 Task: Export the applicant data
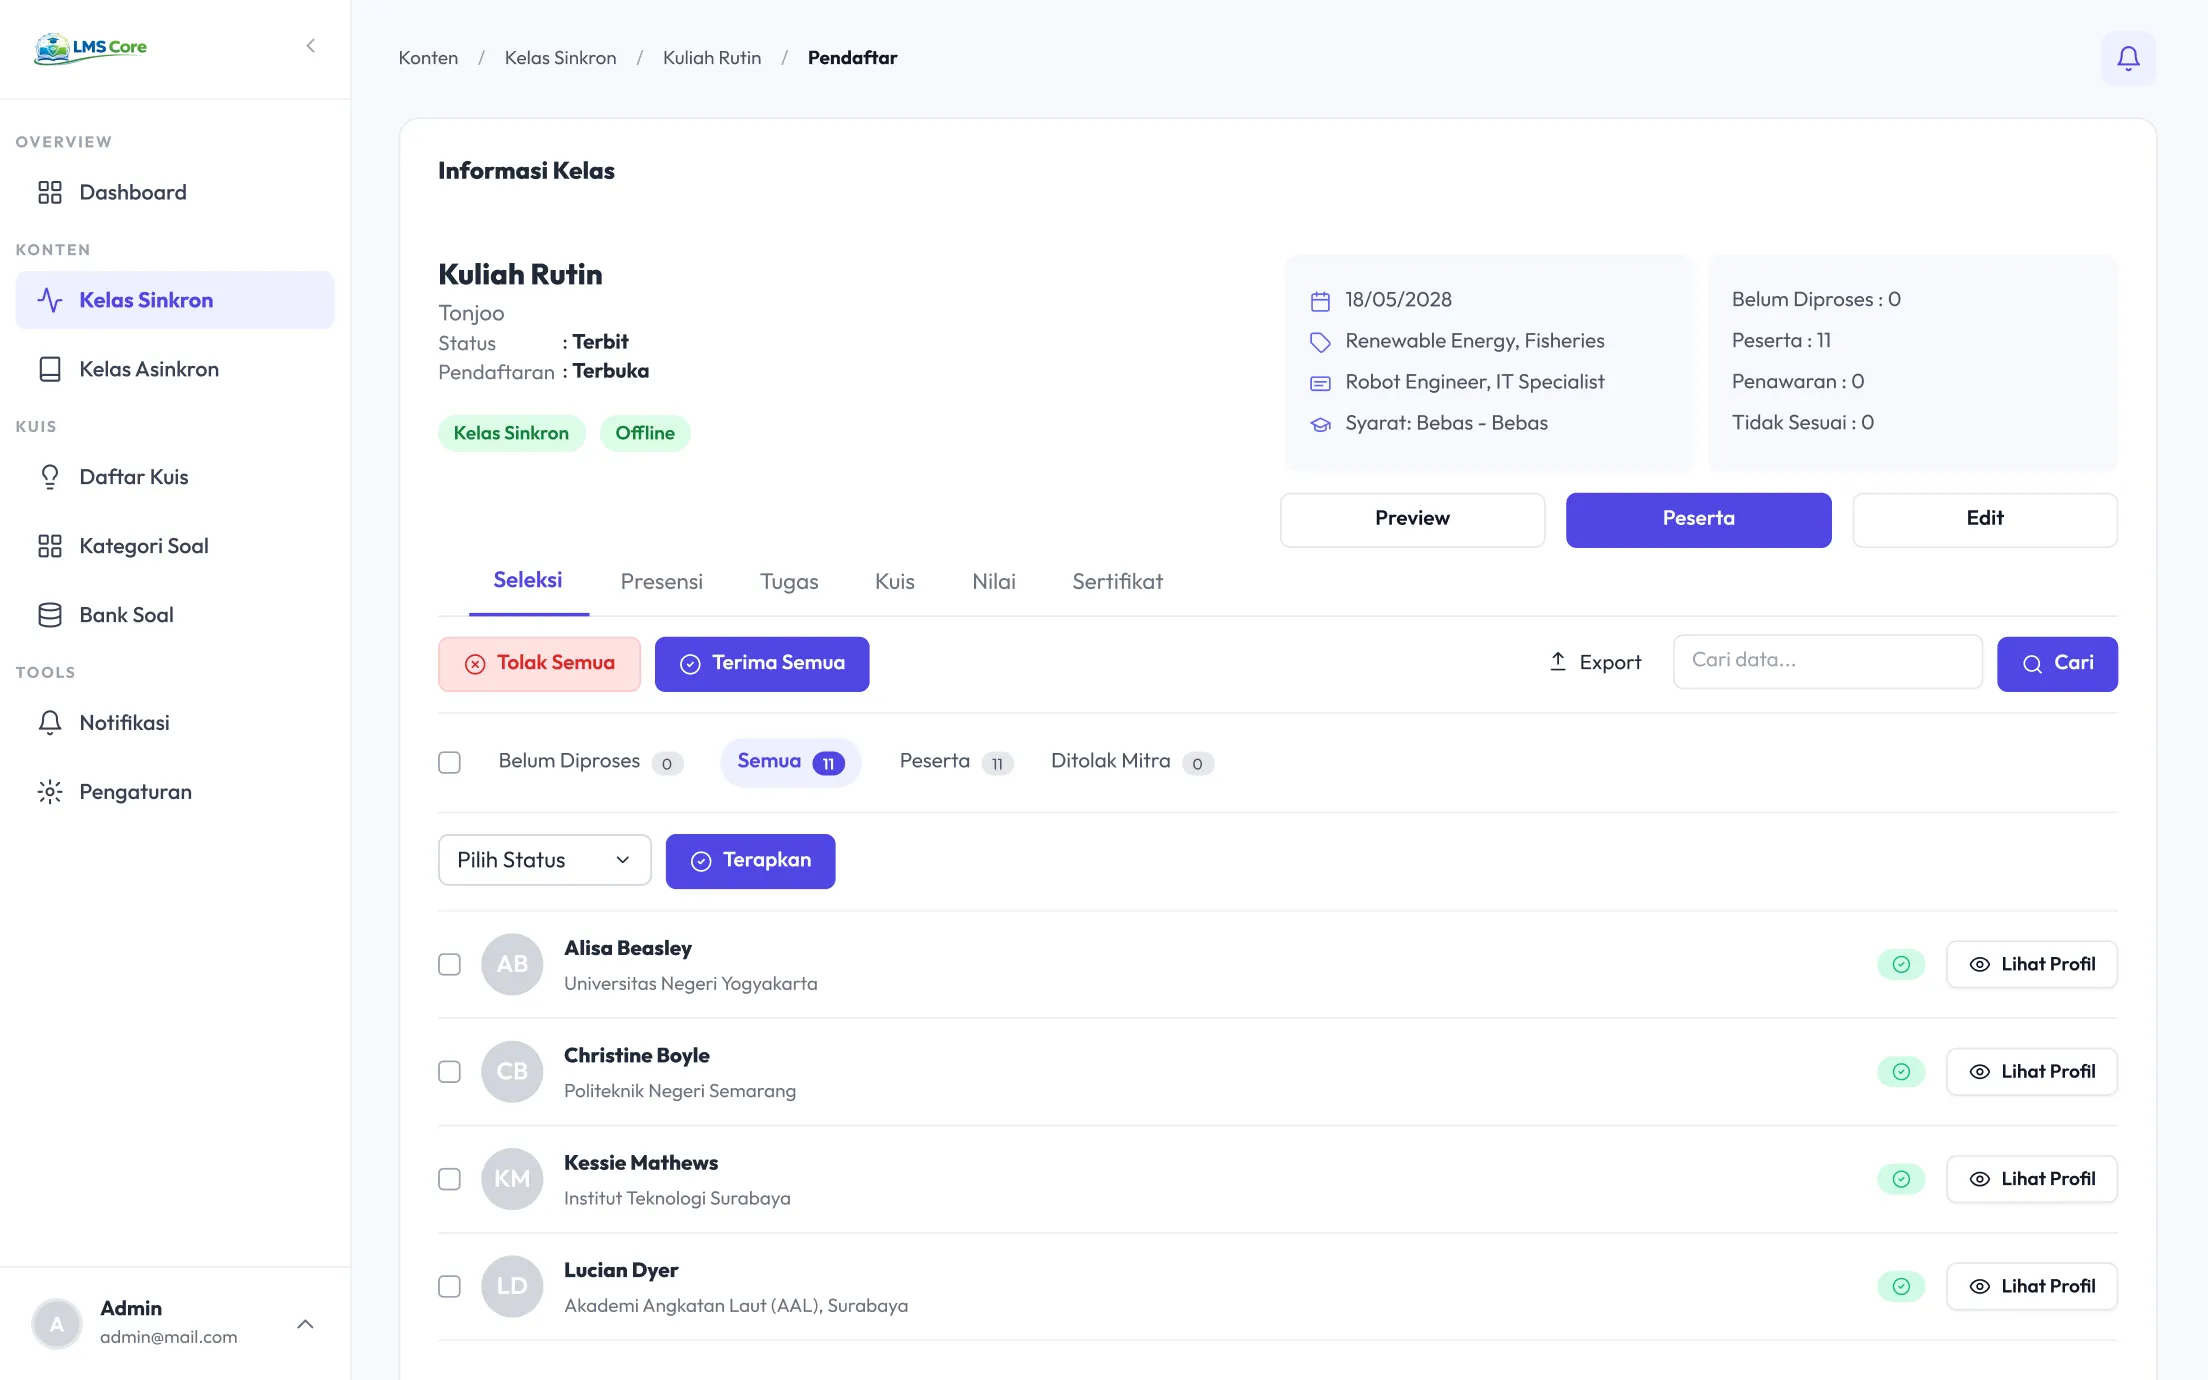point(1595,662)
